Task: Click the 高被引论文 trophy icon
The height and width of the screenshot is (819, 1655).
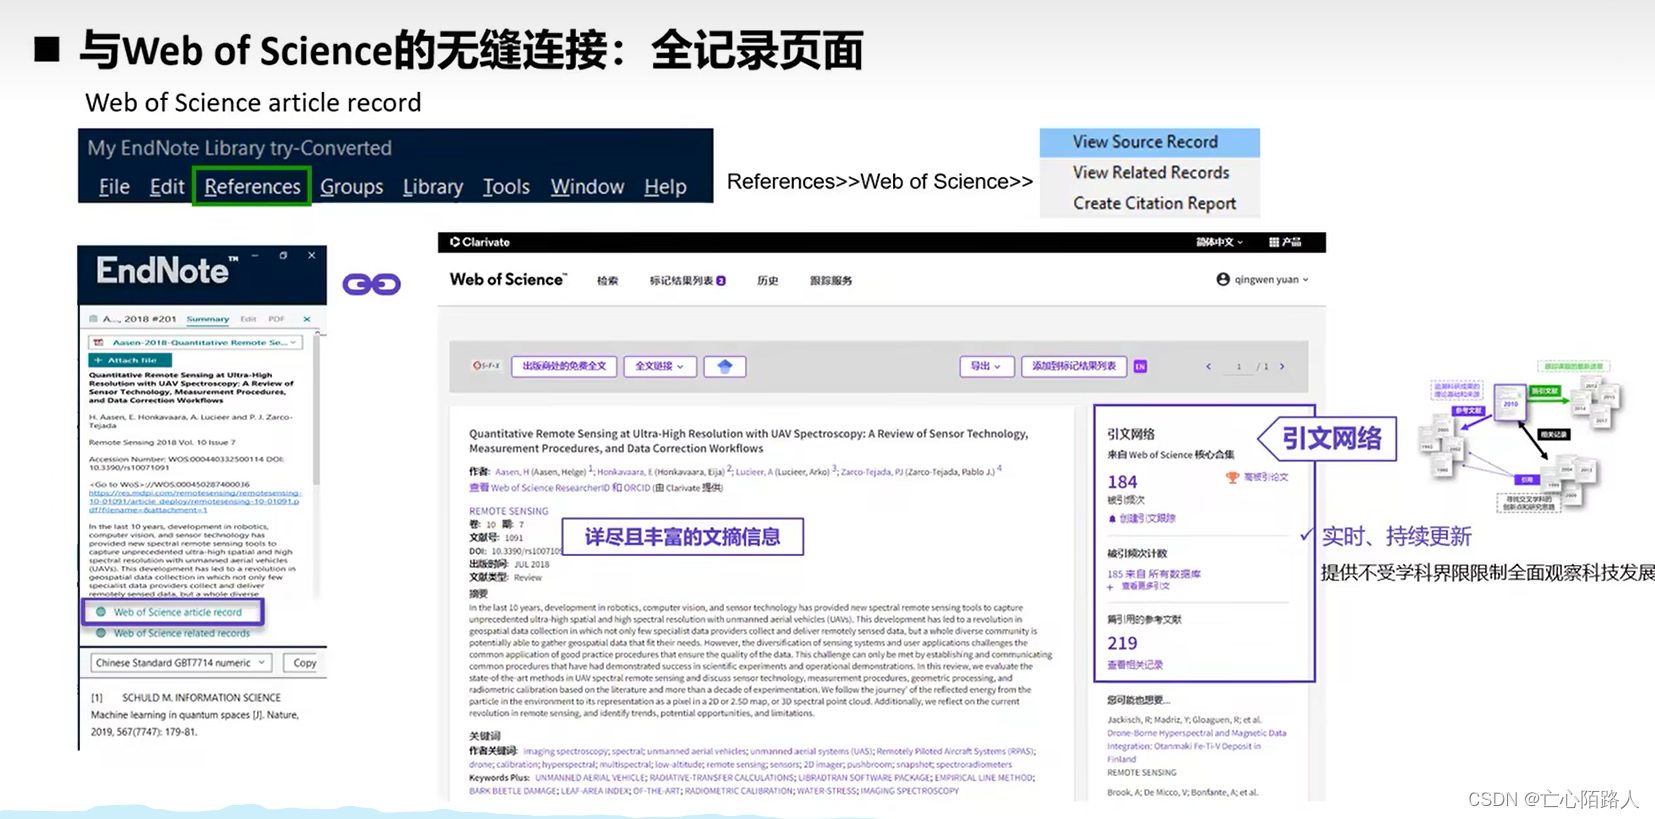Action: pos(1232,478)
